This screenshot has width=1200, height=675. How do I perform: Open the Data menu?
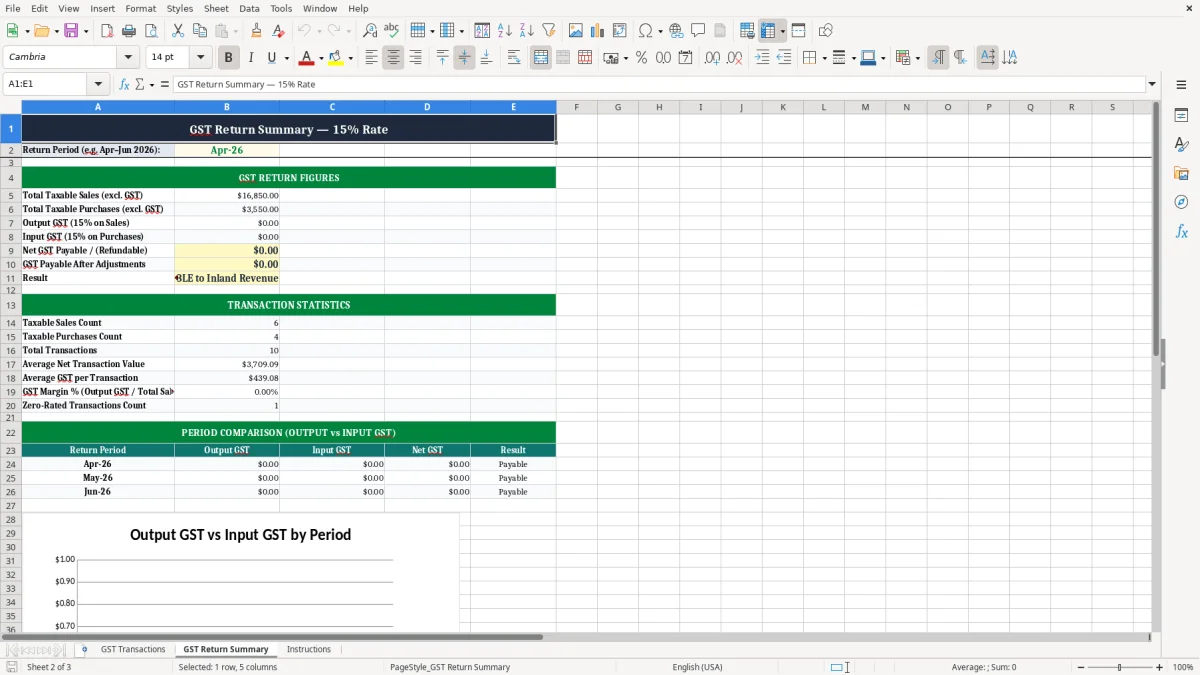[x=249, y=8]
